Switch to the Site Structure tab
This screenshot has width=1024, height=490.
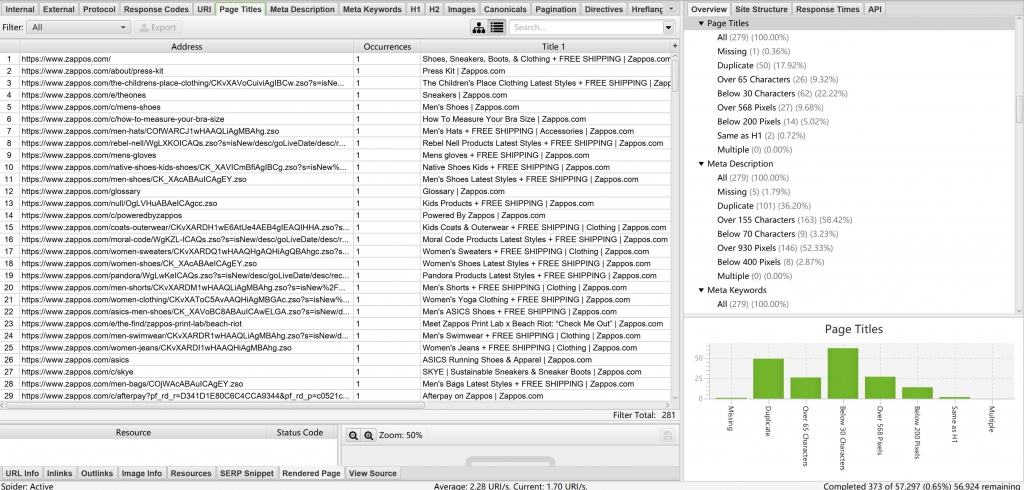761,9
